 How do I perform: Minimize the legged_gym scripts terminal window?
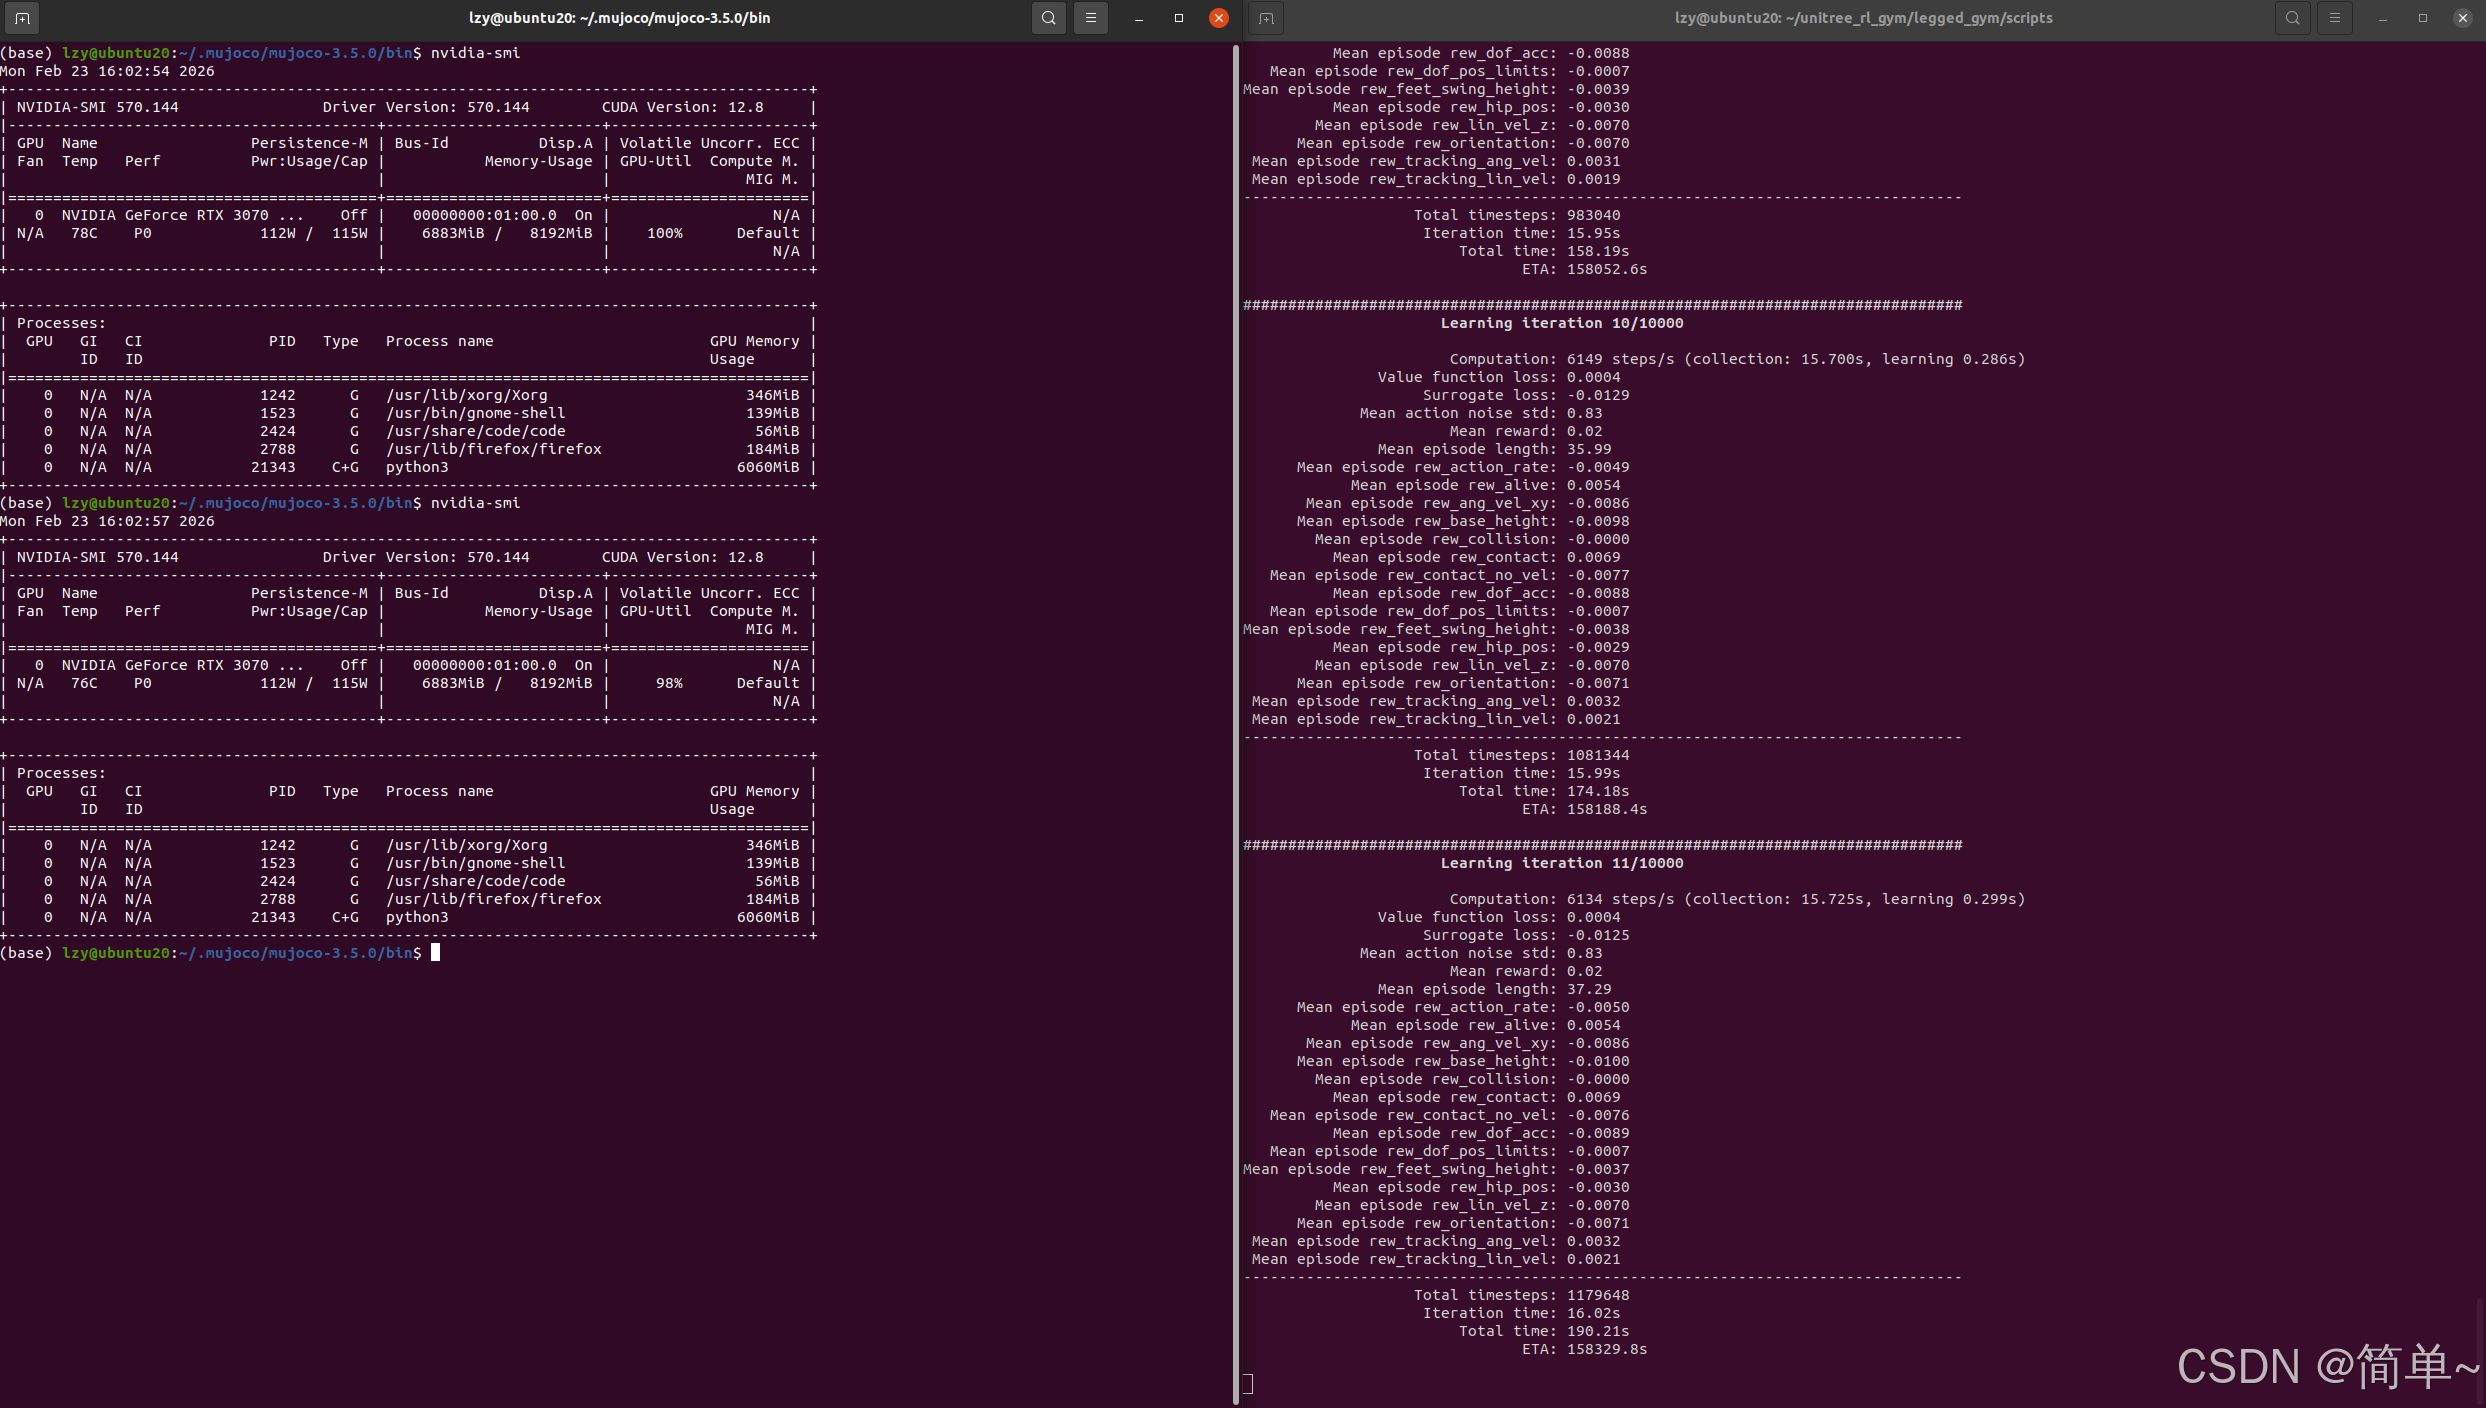(x=2382, y=18)
